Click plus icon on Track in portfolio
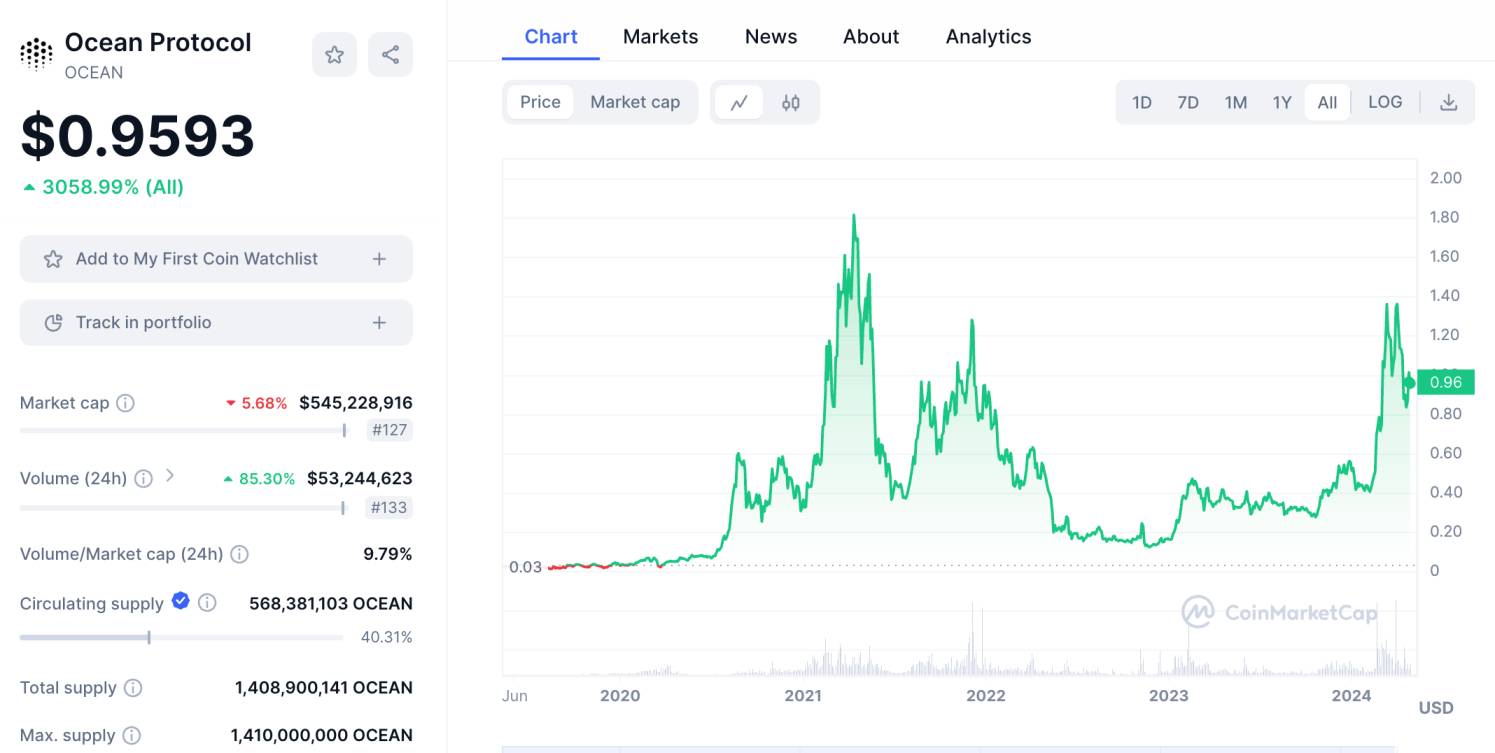Viewport: 1495px width, 753px height. pos(379,323)
